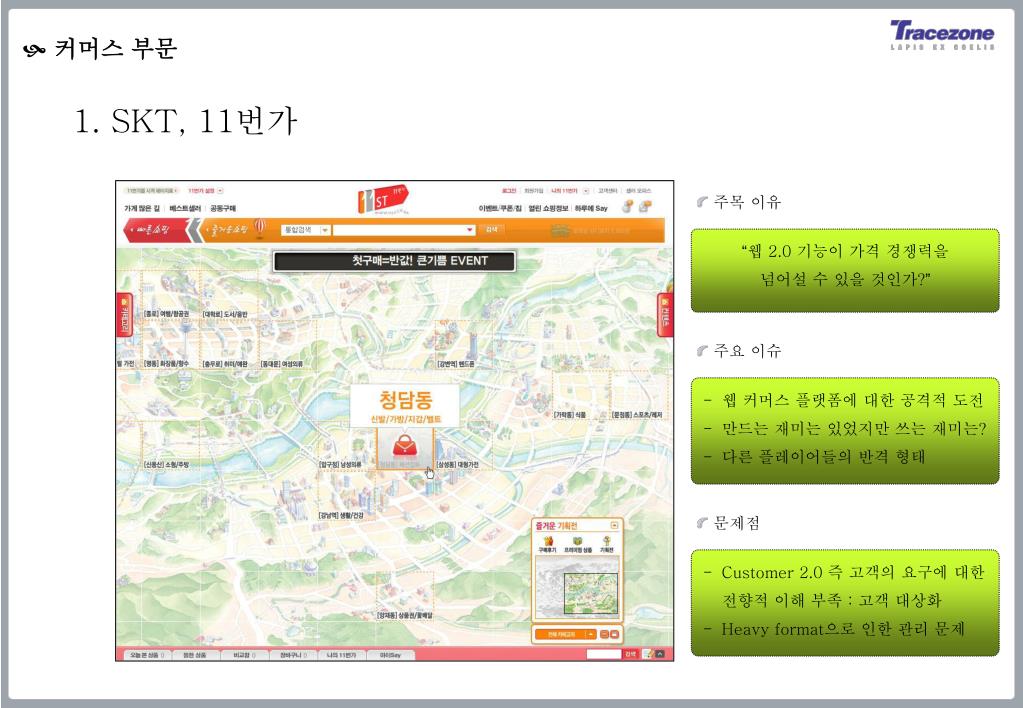This screenshot has width=1023, height=708.
Task: Expand the search box red dropdown arrow
Action: point(469,230)
